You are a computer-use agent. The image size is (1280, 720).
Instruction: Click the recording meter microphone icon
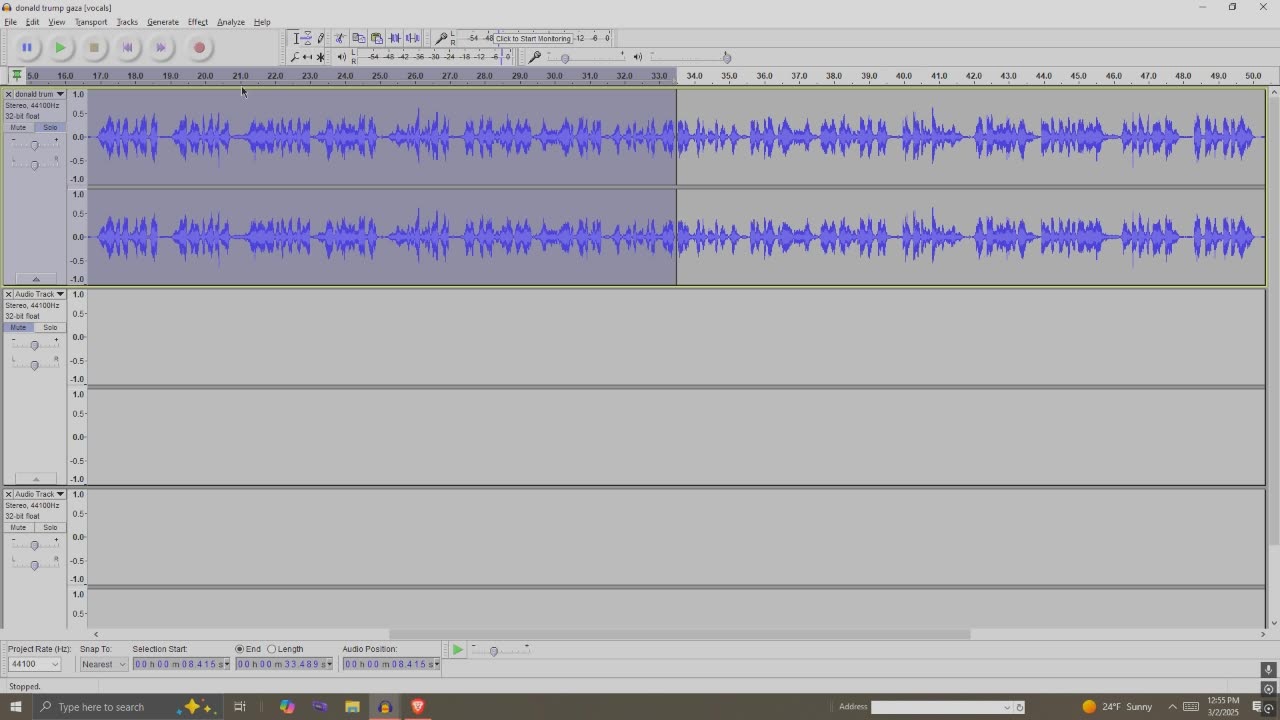441,38
